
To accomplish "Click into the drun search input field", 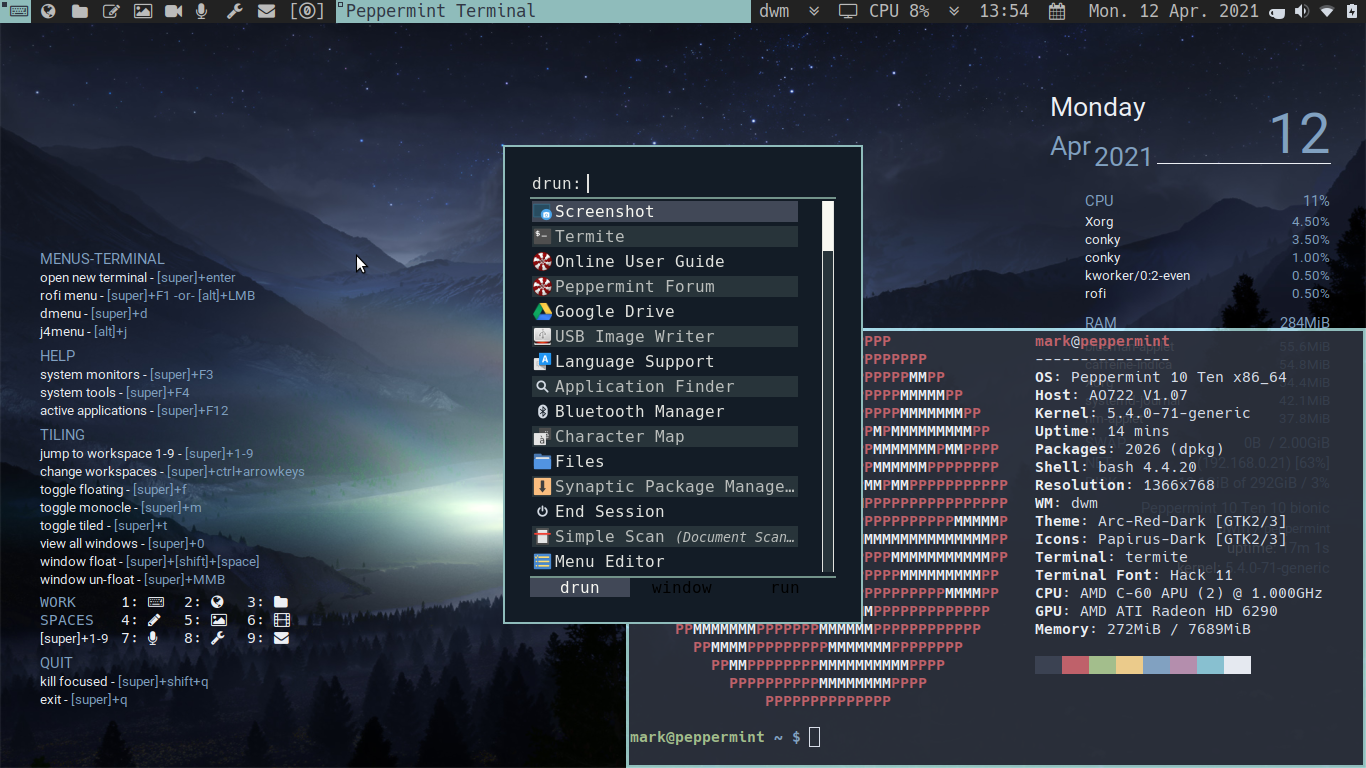I will (683, 183).
